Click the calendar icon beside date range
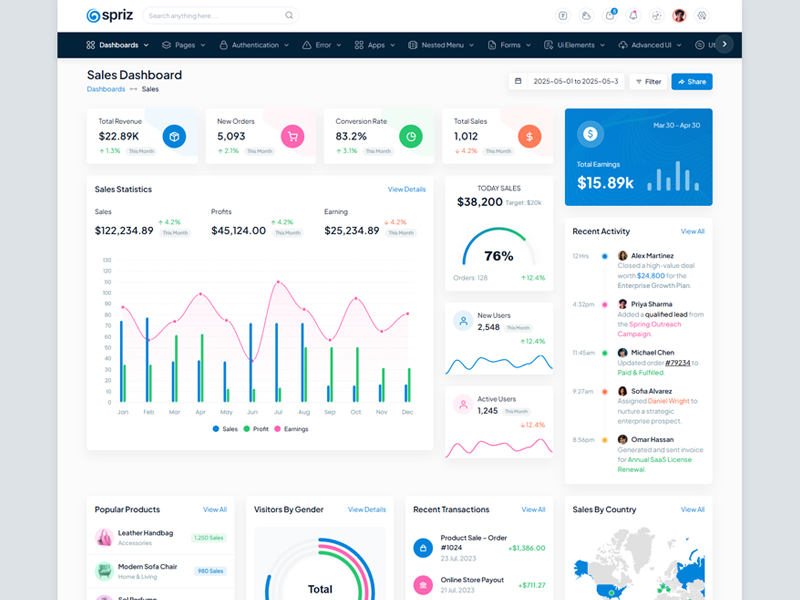 pyautogui.click(x=518, y=81)
